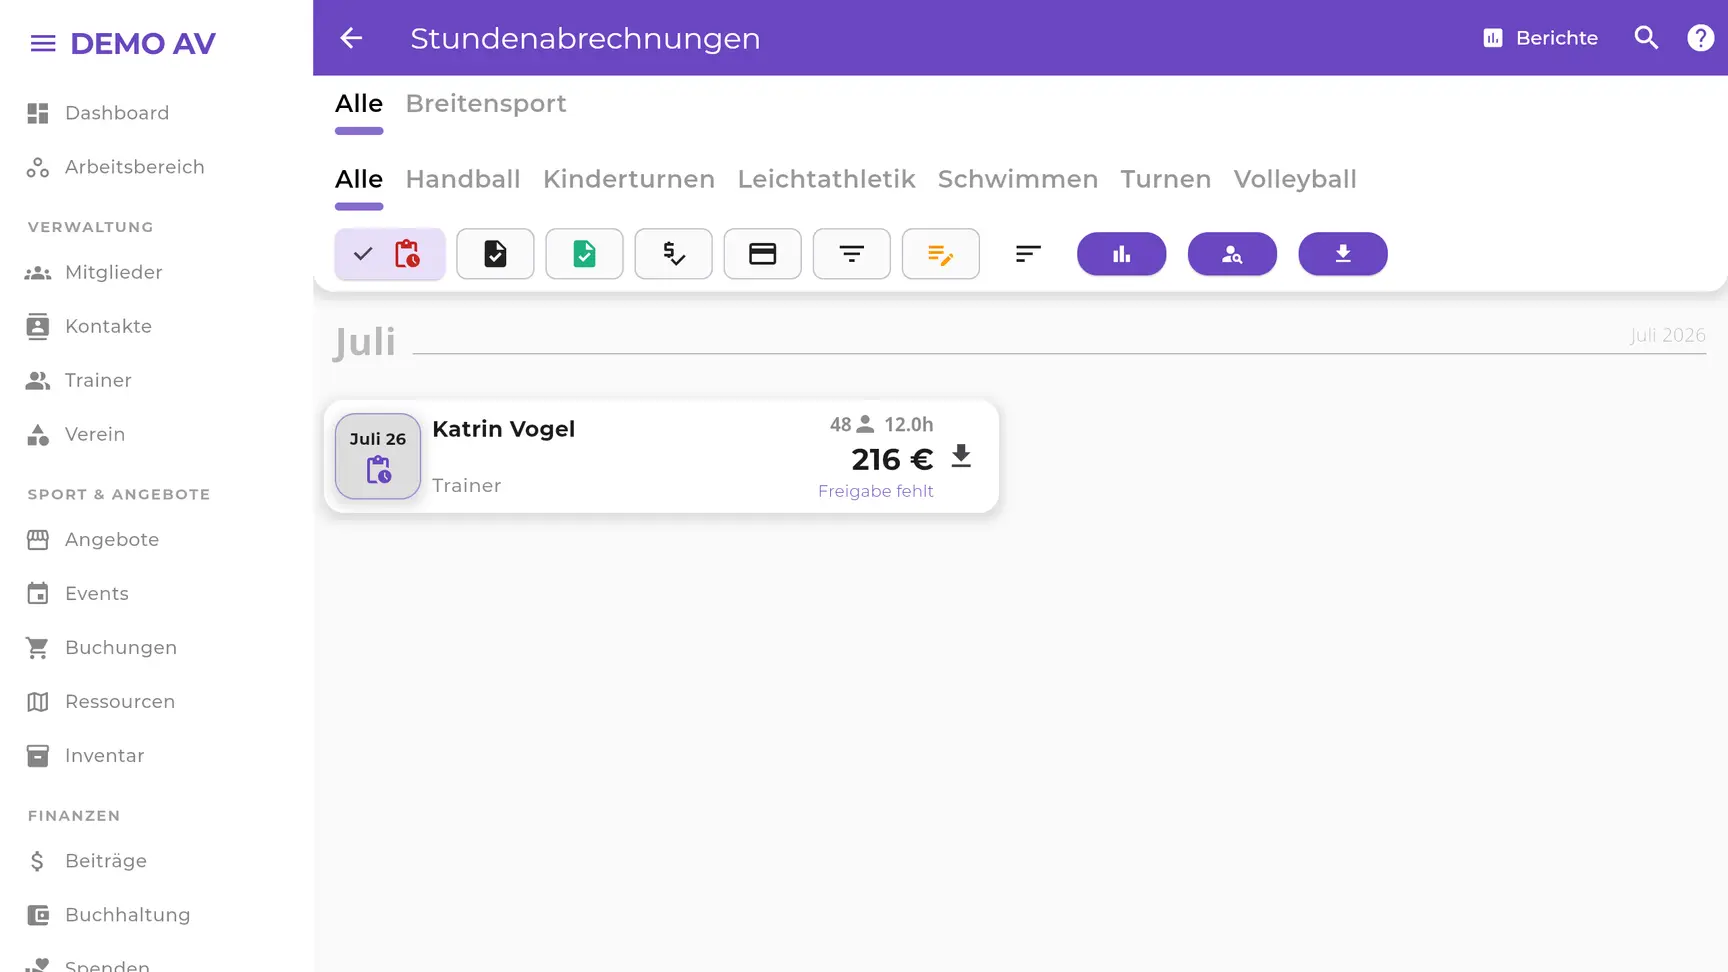Image resolution: width=1728 pixels, height=972 pixels.
Task: Select the top-row Alle tab above Handball
Action: point(359,104)
